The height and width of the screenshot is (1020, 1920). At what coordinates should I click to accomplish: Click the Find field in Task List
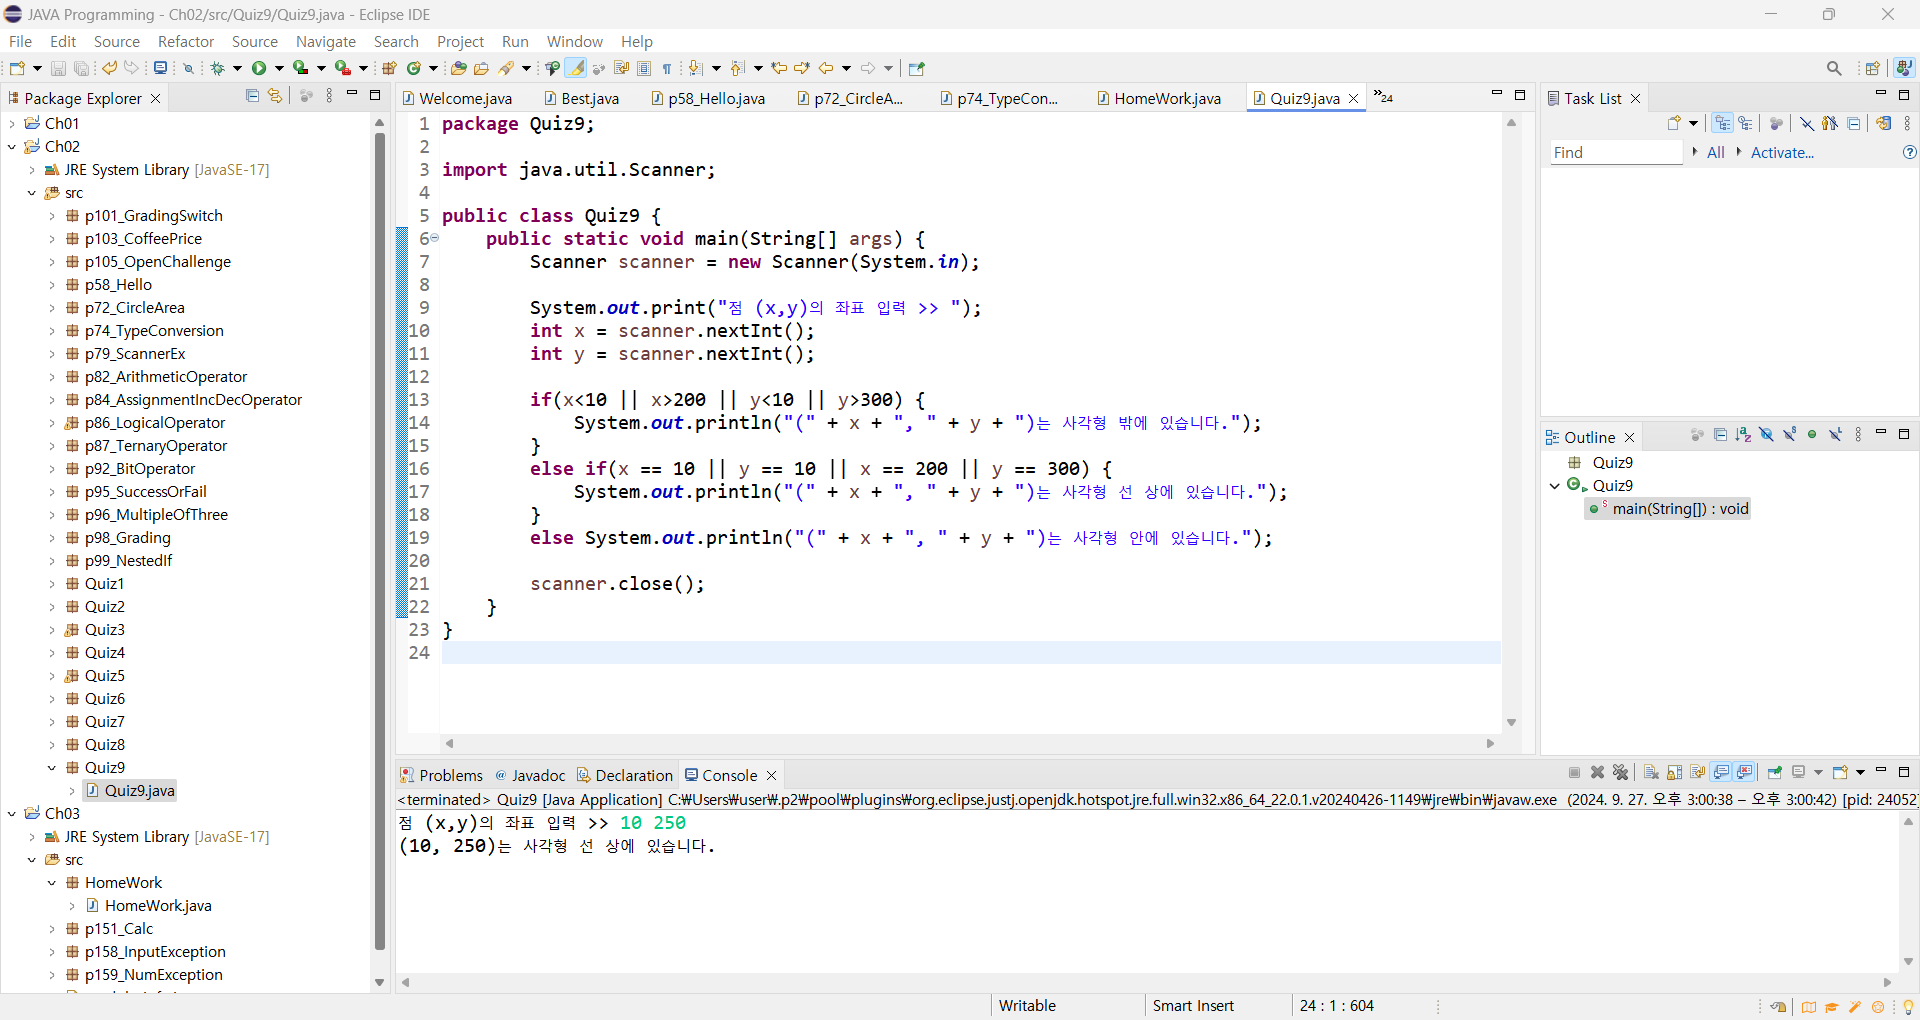point(1616,152)
